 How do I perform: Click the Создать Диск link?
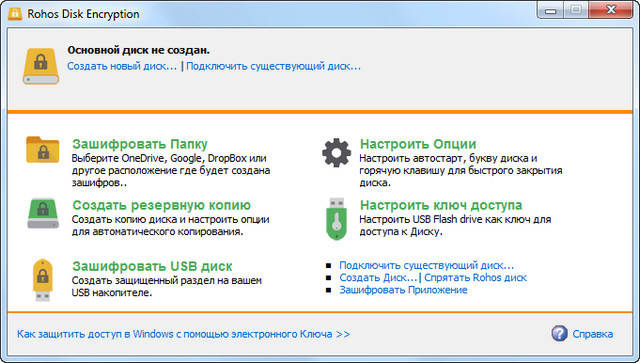(x=378, y=278)
